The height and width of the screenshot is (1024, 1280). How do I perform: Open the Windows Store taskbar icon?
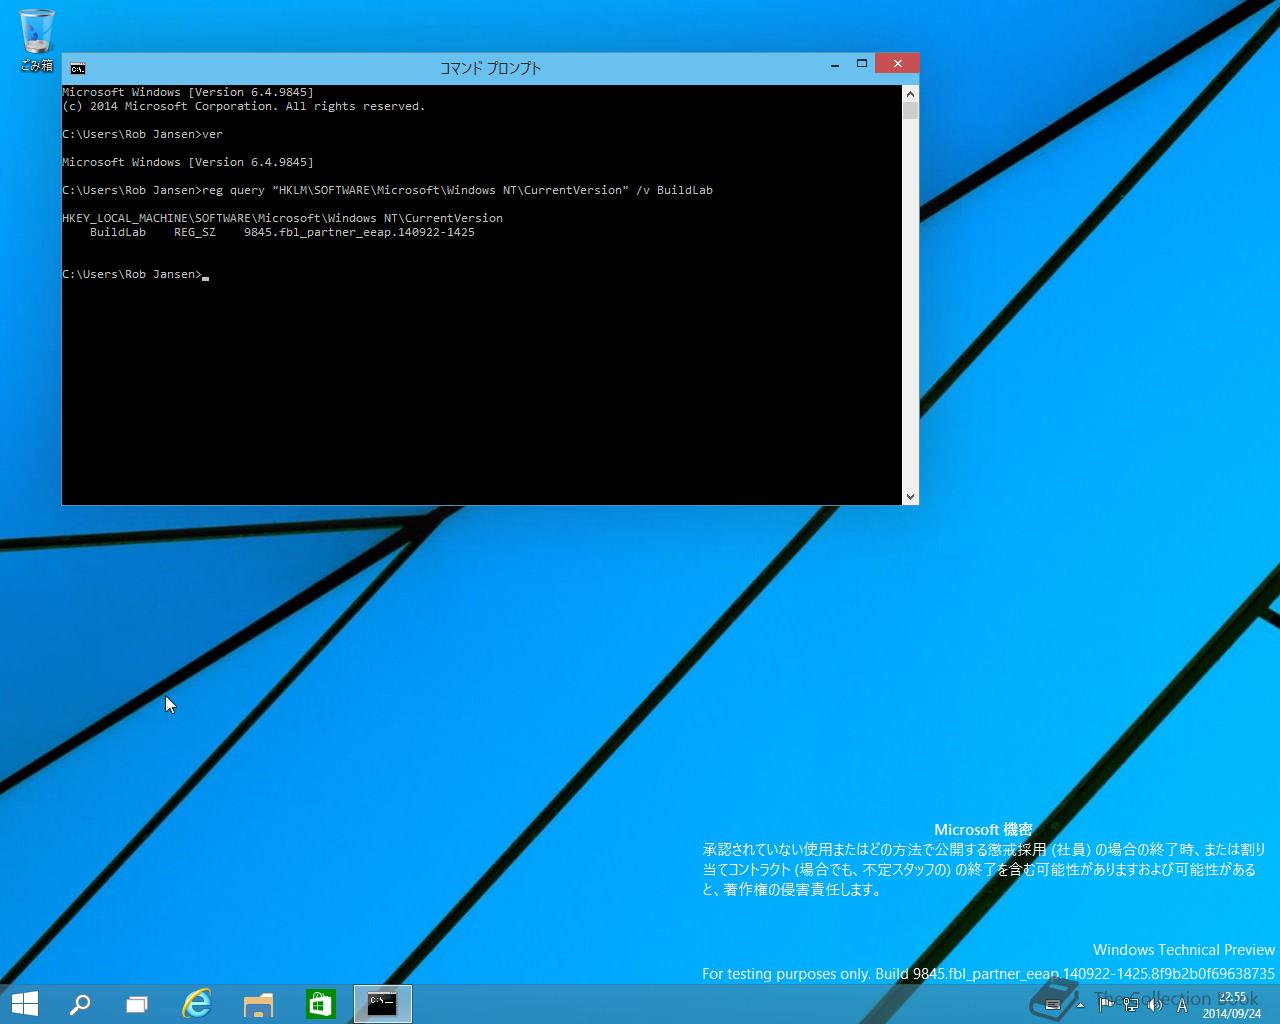click(320, 1004)
